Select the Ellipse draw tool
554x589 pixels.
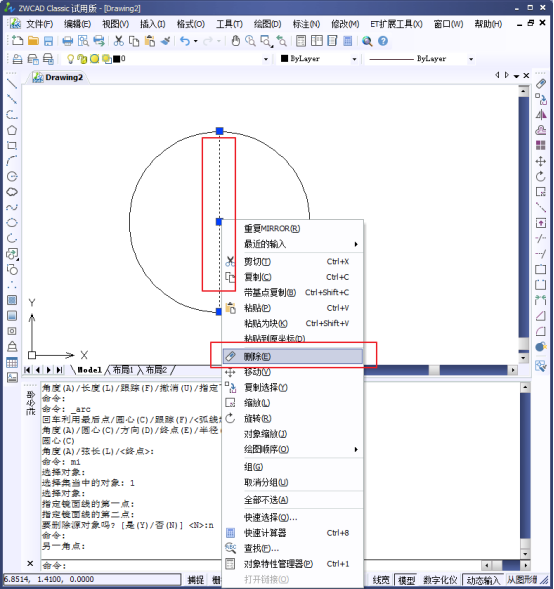[12, 222]
